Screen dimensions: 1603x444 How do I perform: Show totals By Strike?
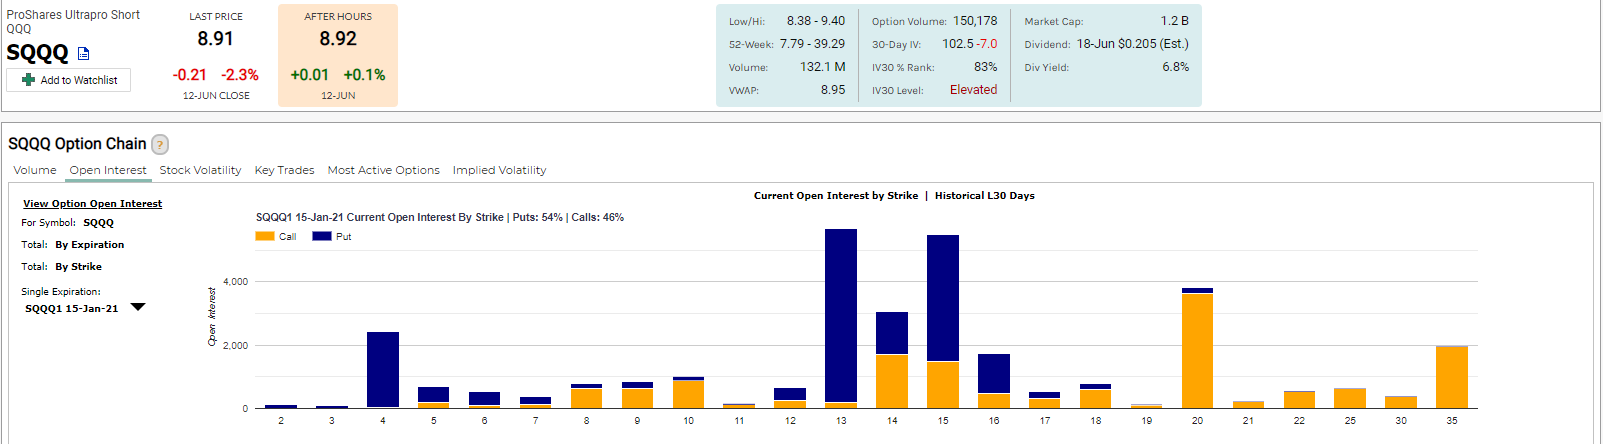coord(78,267)
